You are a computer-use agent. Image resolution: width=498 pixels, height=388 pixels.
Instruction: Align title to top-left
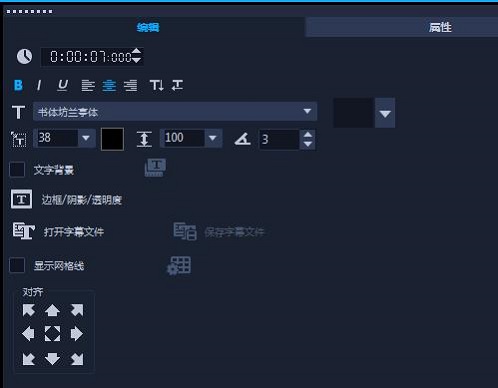tap(29, 310)
